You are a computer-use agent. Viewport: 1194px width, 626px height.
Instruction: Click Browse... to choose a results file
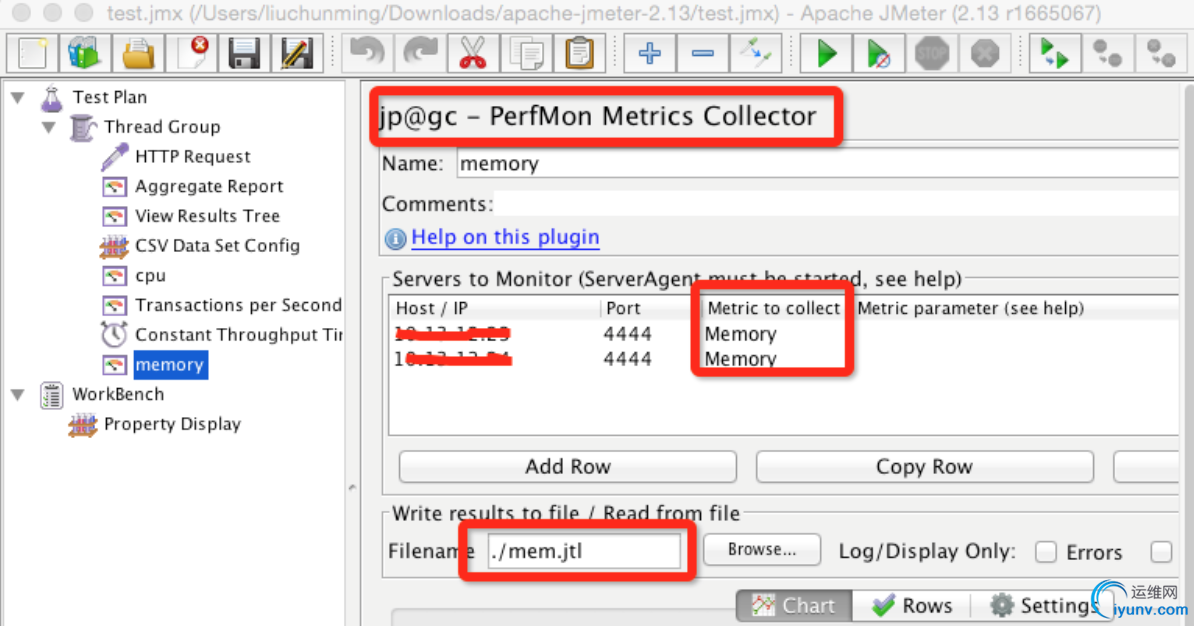pyautogui.click(x=762, y=550)
